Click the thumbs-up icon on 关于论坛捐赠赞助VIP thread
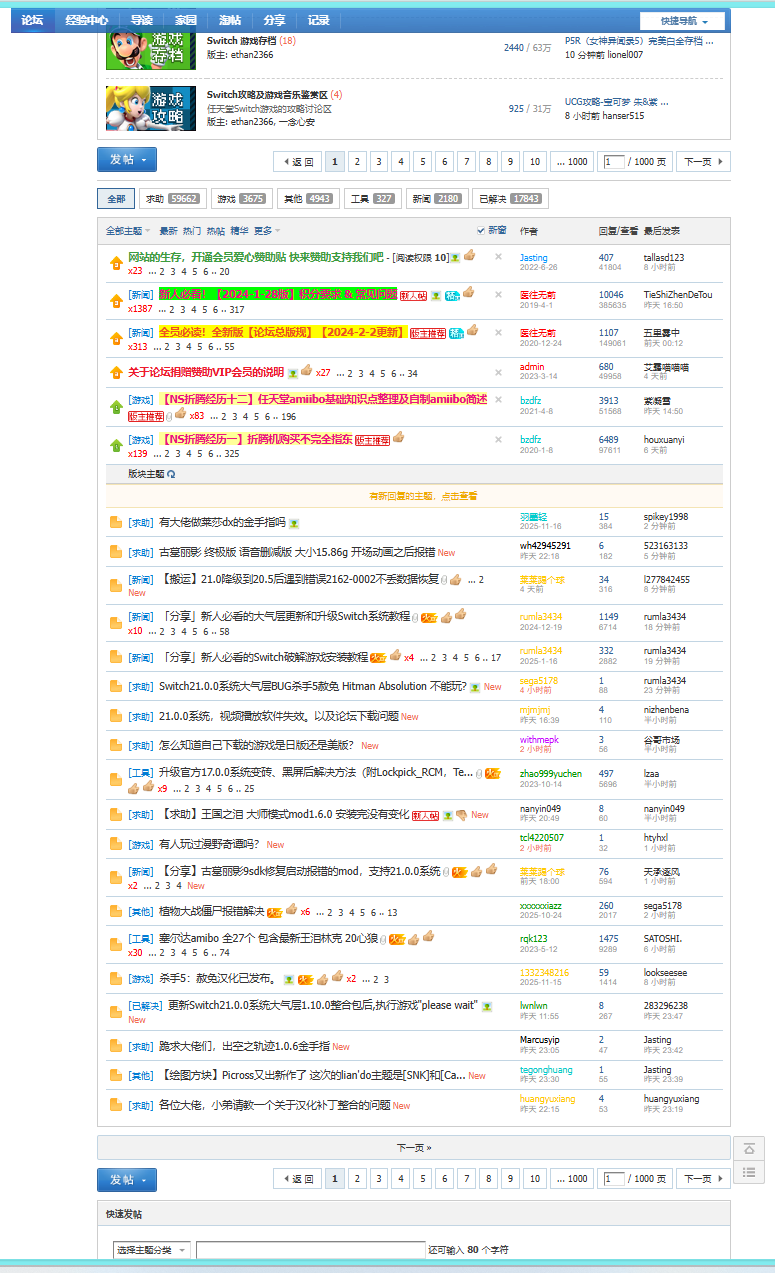 click(306, 370)
